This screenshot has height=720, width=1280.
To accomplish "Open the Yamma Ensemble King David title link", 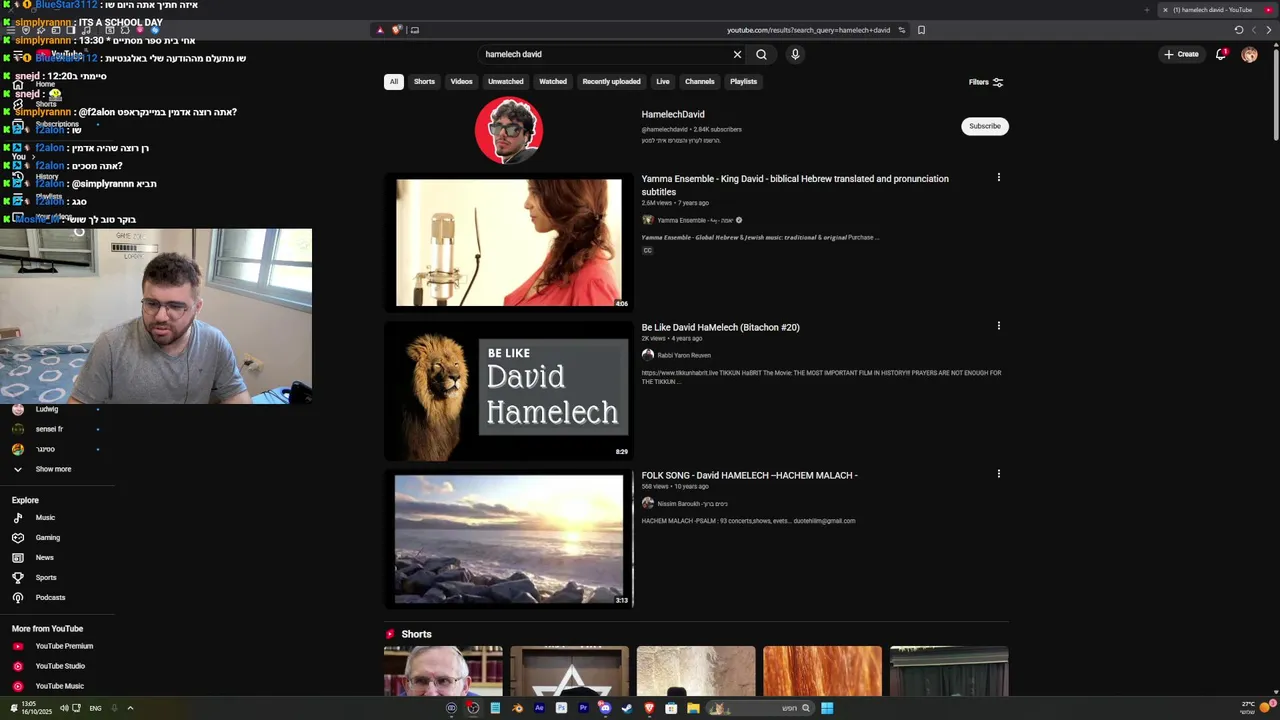I will (x=795, y=185).
